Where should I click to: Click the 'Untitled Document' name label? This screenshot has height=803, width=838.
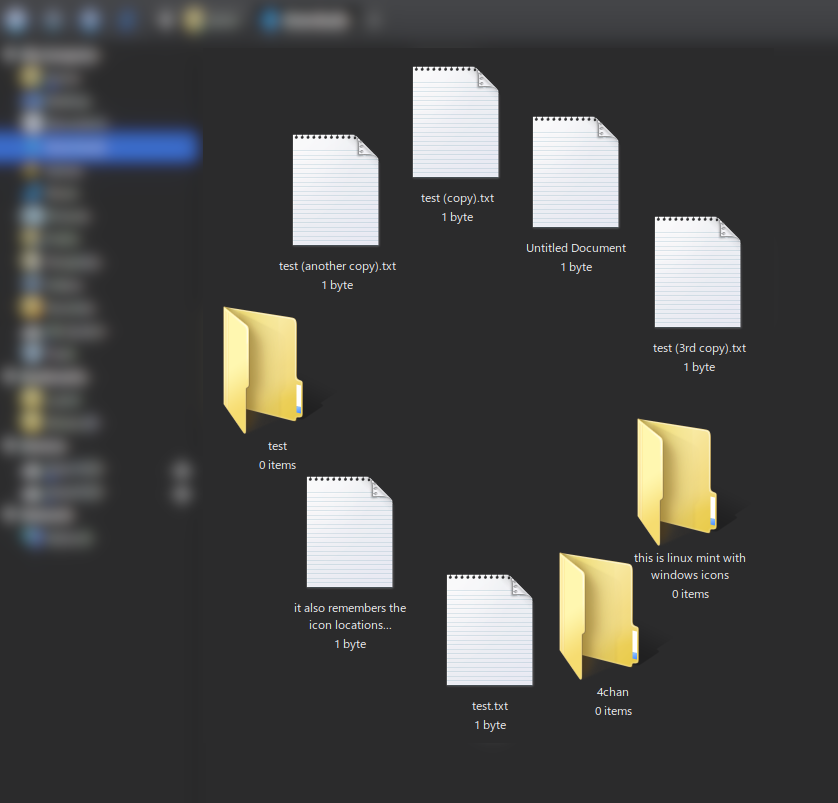pyautogui.click(x=576, y=248)
